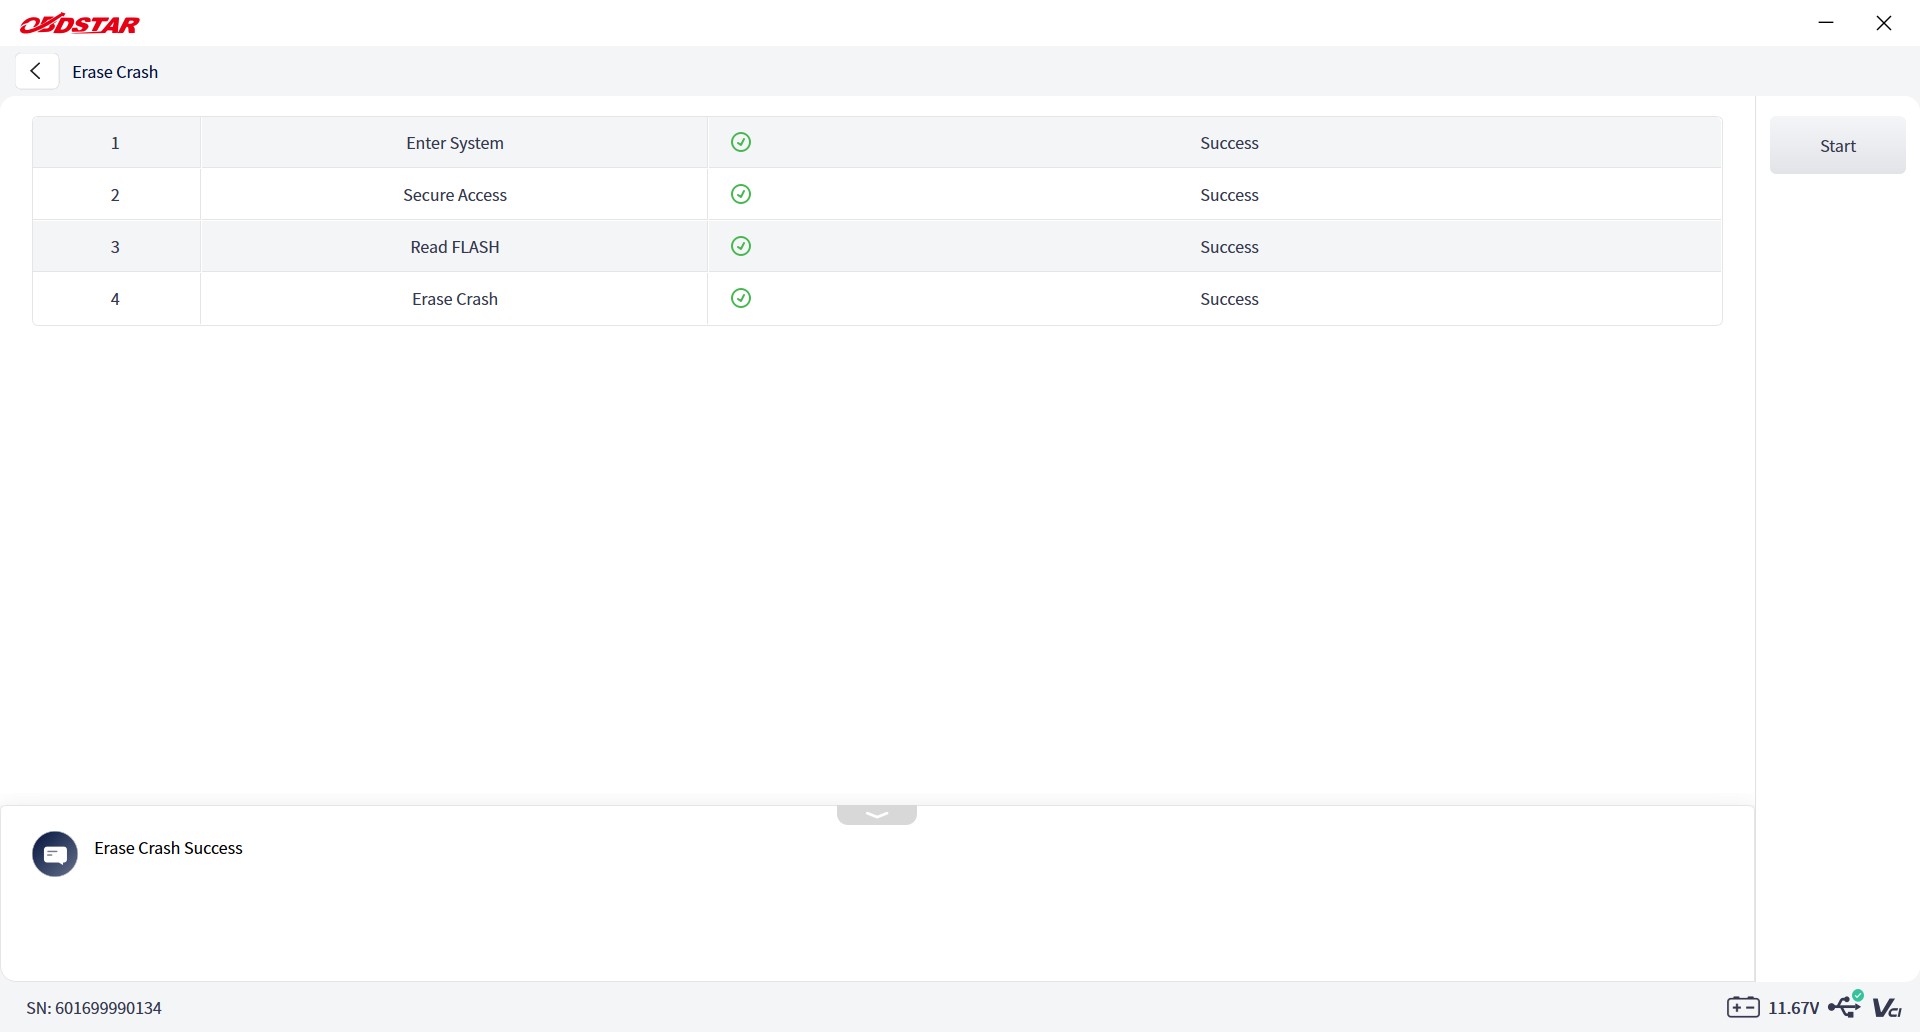Click the Enter System green check icon
Image resolution: width=1920 pixels, height=1032 pixels.
tap(741, 142)
